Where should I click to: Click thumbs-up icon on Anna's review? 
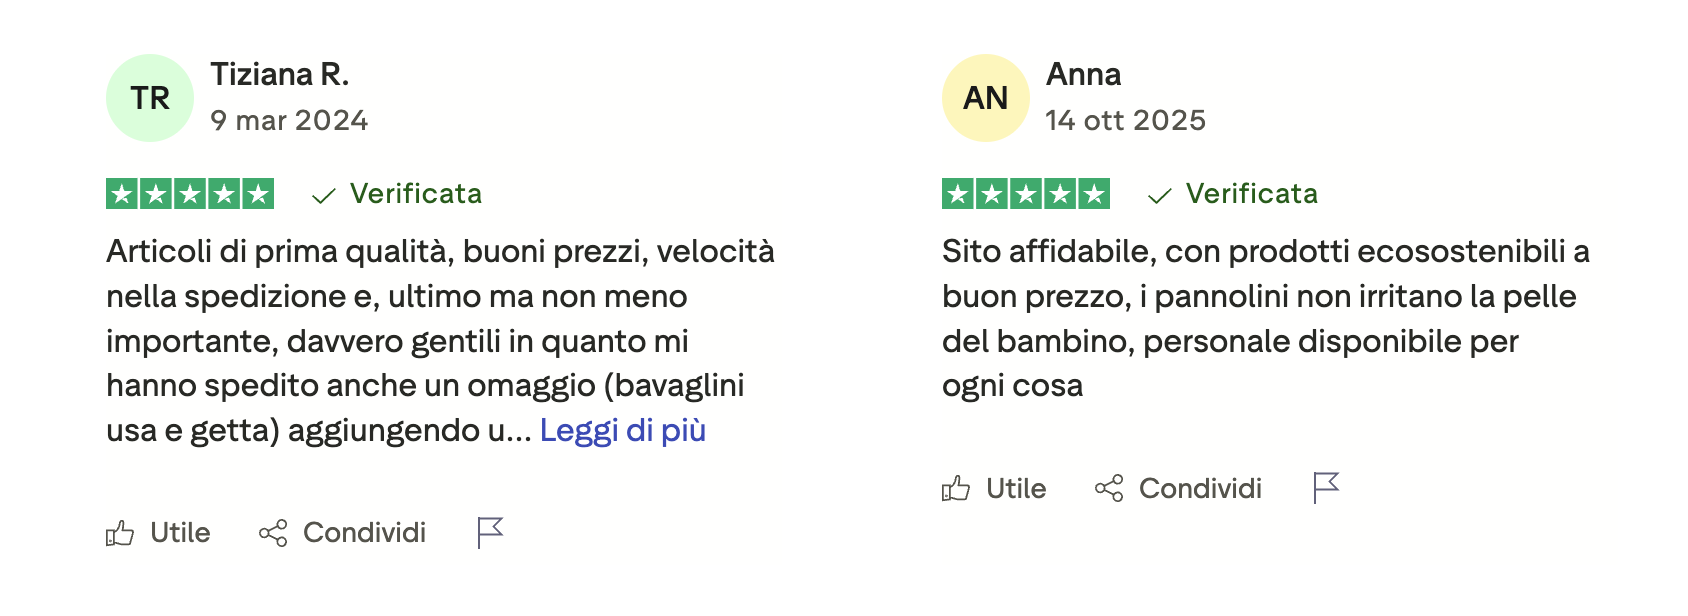click(x=956, y=488)
